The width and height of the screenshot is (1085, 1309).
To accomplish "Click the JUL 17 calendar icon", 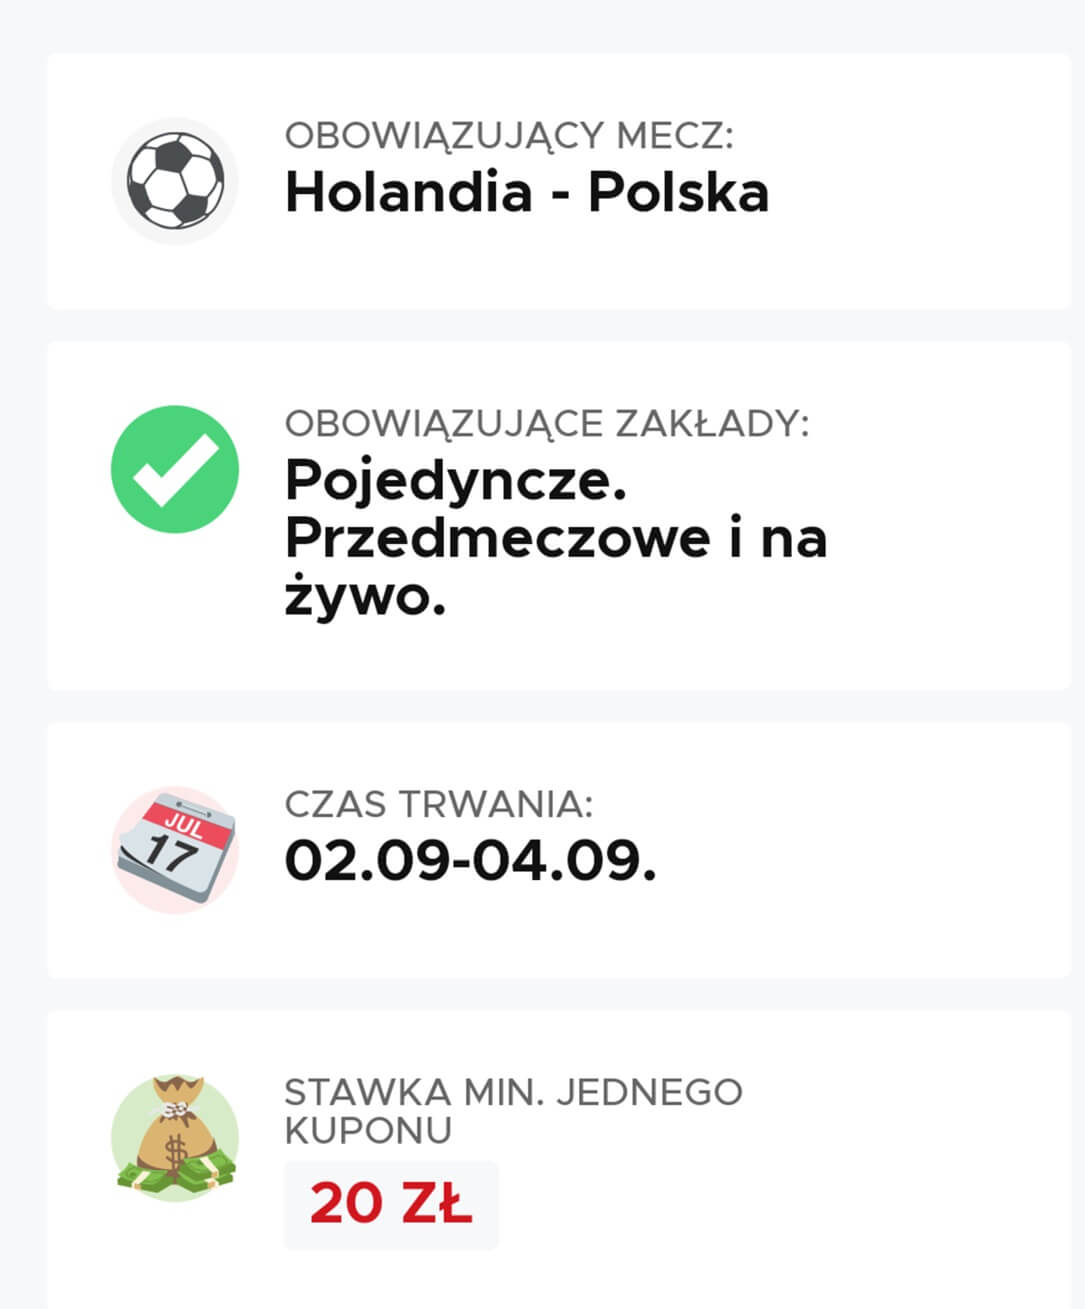I will pos(175,850).
